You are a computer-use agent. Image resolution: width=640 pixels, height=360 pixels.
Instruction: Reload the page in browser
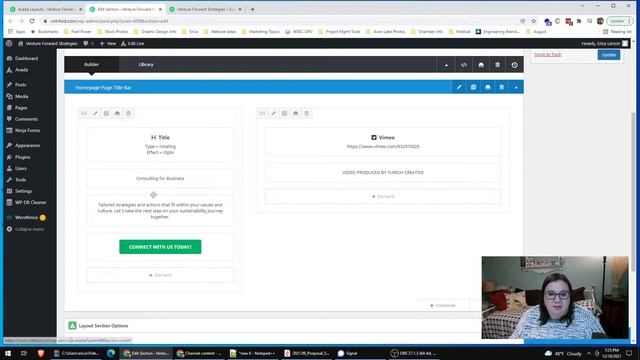32,21
